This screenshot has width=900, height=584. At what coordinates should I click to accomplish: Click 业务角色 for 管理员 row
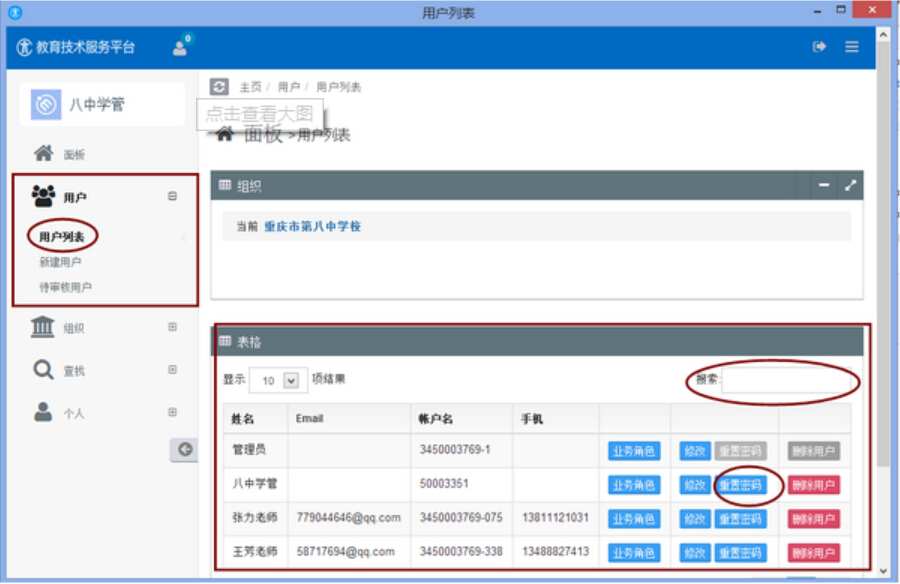pos(634,451)
